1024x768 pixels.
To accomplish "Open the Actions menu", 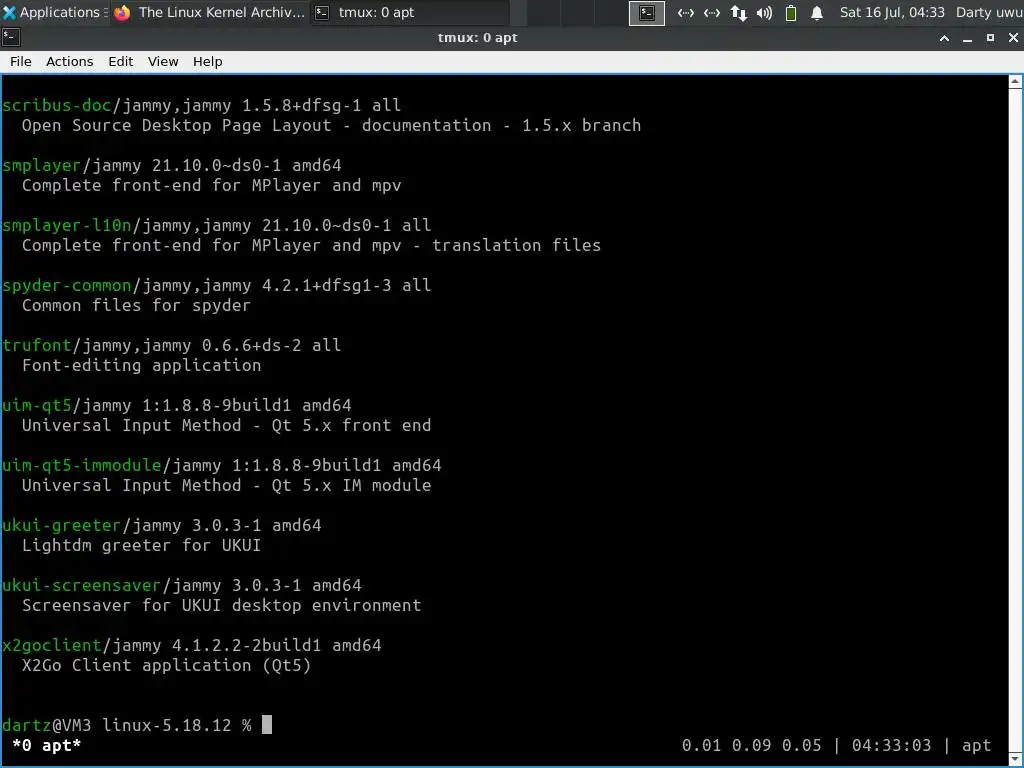I will [69, 61].
